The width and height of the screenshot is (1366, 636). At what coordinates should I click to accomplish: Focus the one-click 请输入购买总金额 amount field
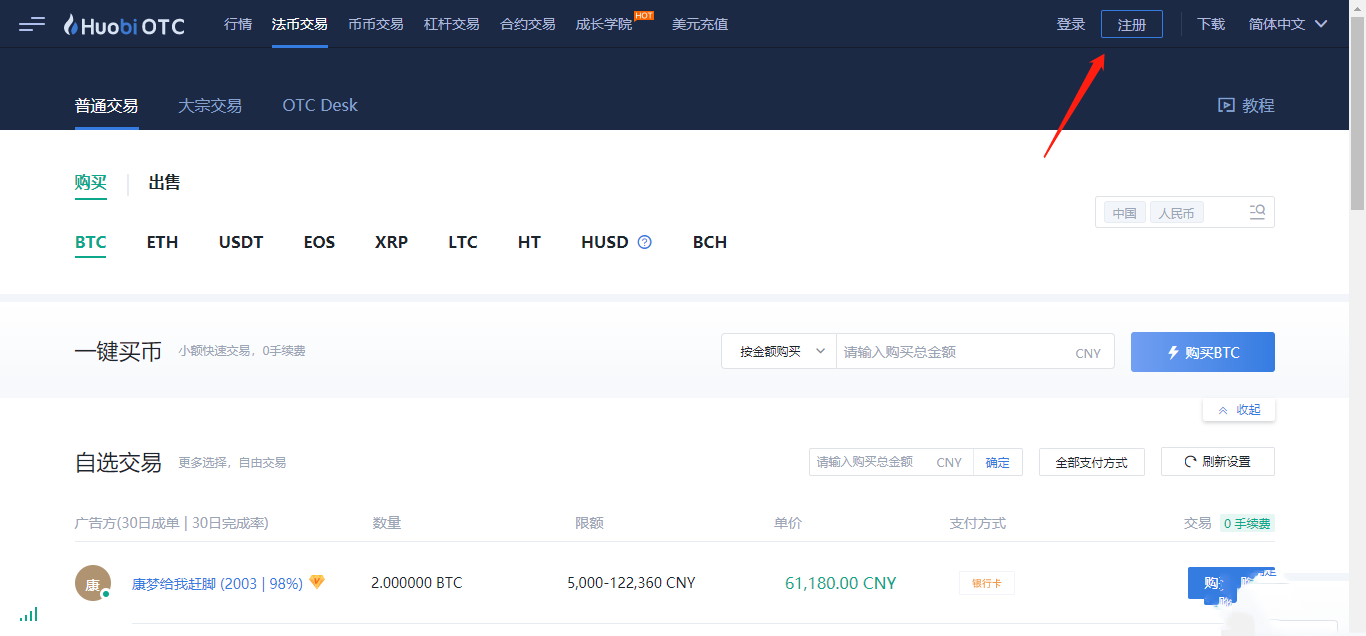pos(975,351)
